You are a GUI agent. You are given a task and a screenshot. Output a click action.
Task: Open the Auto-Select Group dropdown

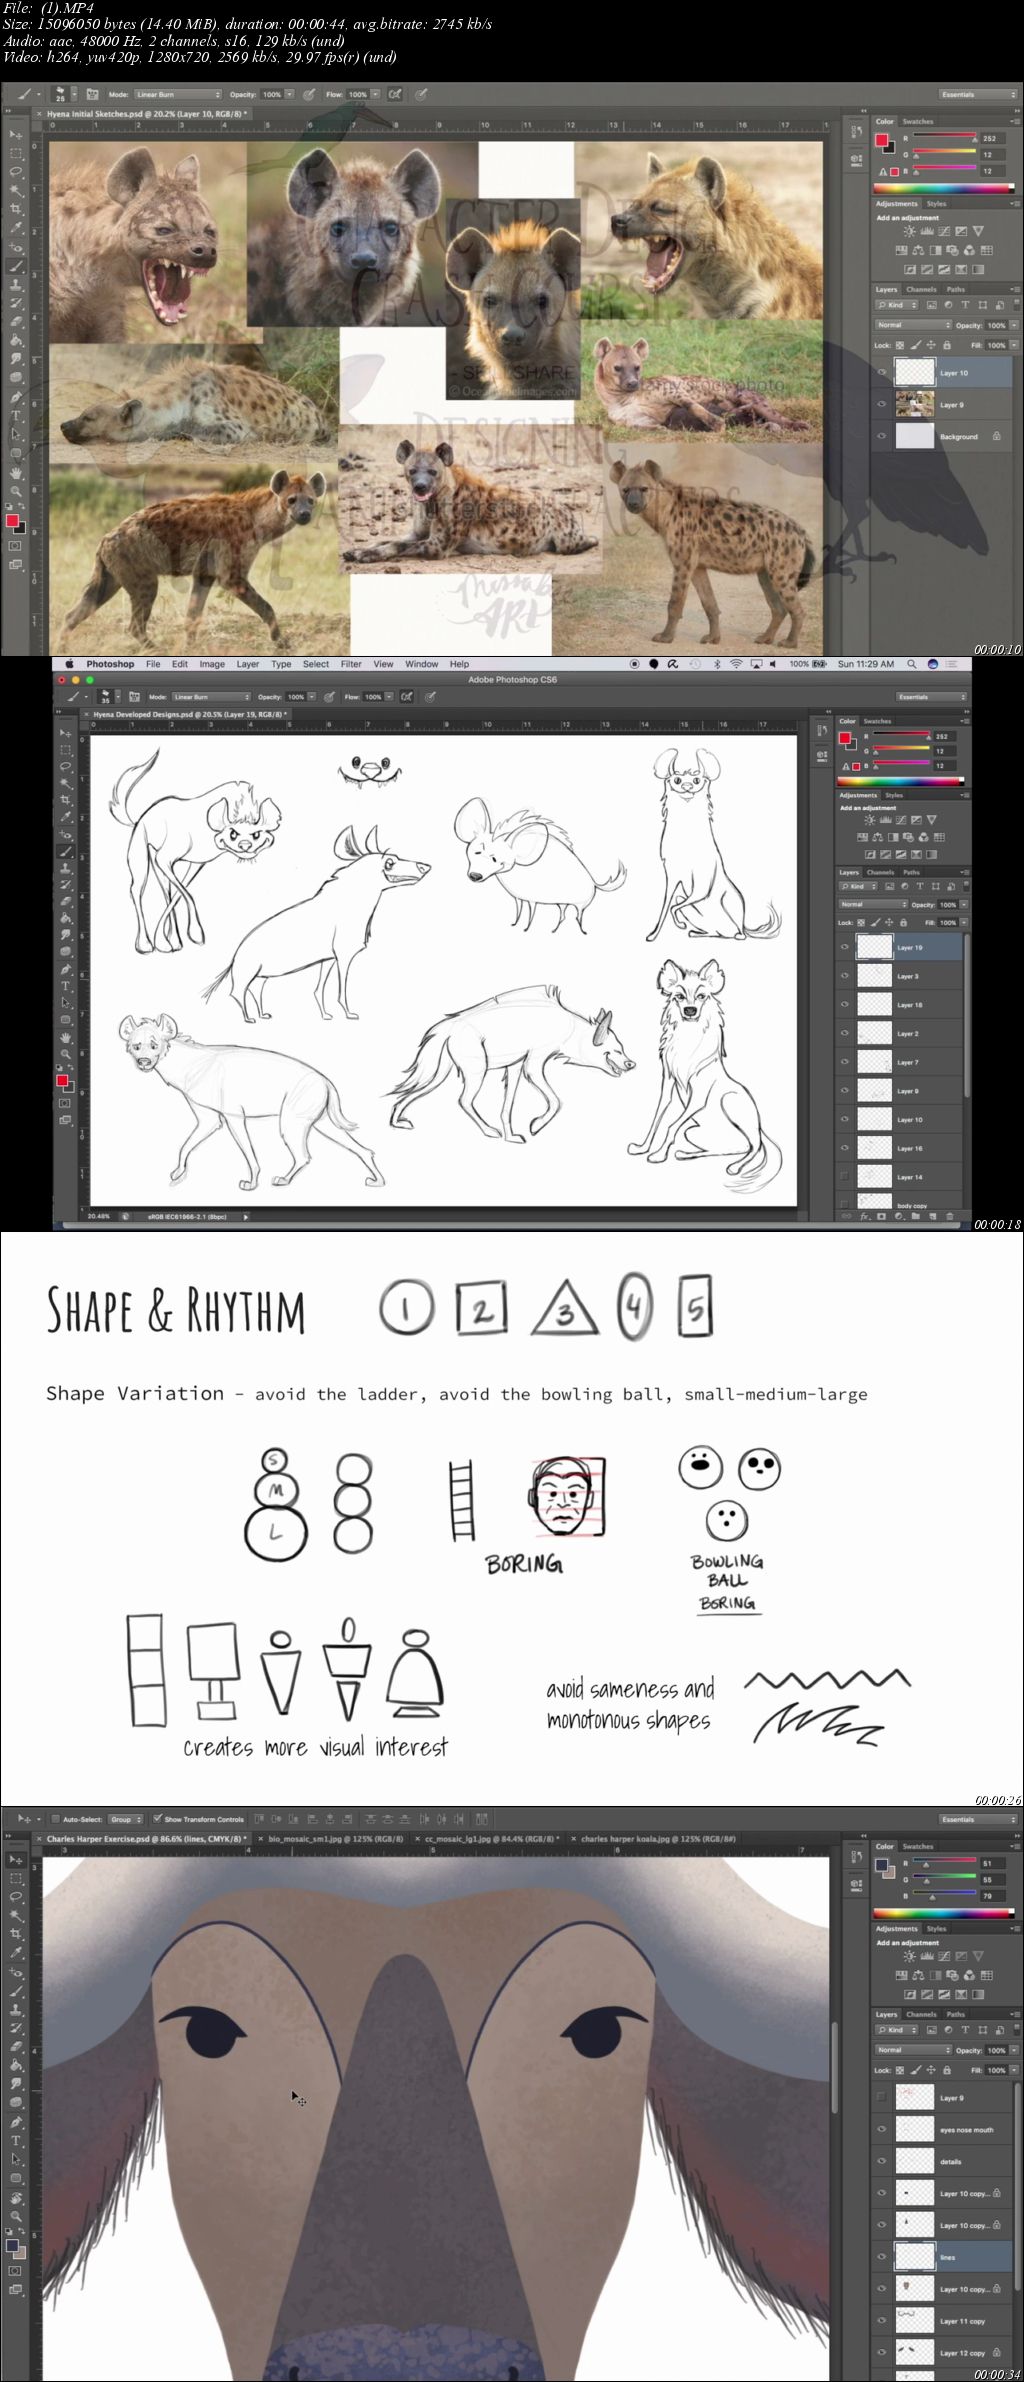(126, 1819)
